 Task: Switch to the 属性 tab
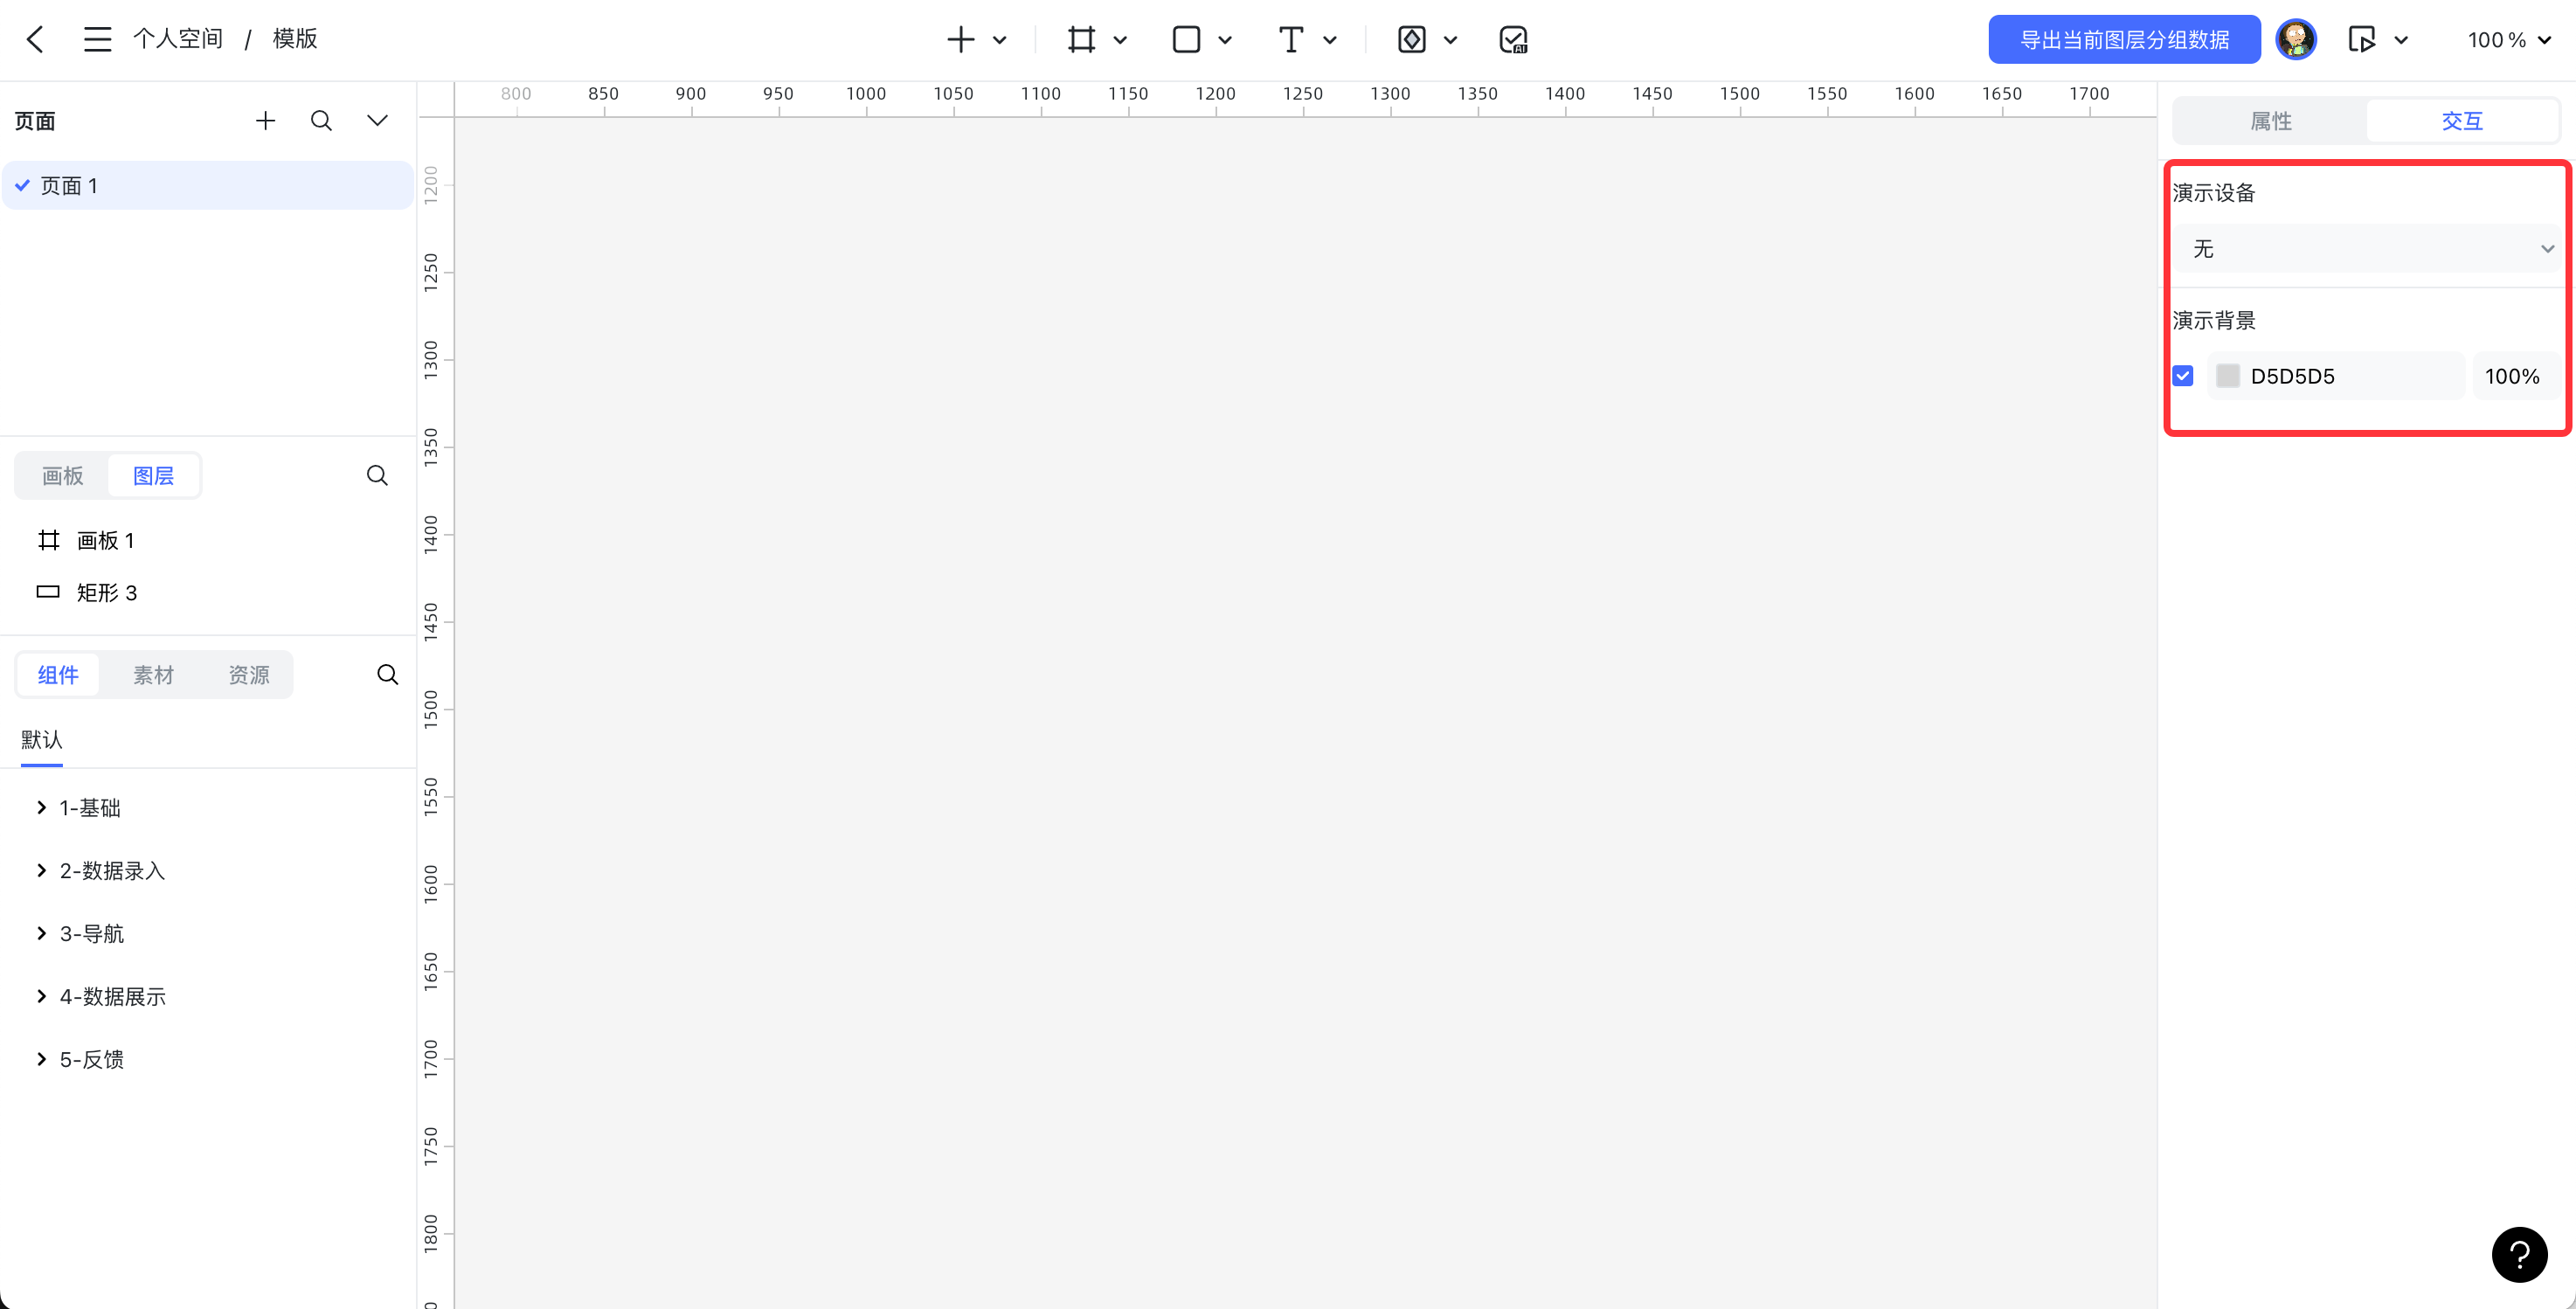pos(2270,121)
